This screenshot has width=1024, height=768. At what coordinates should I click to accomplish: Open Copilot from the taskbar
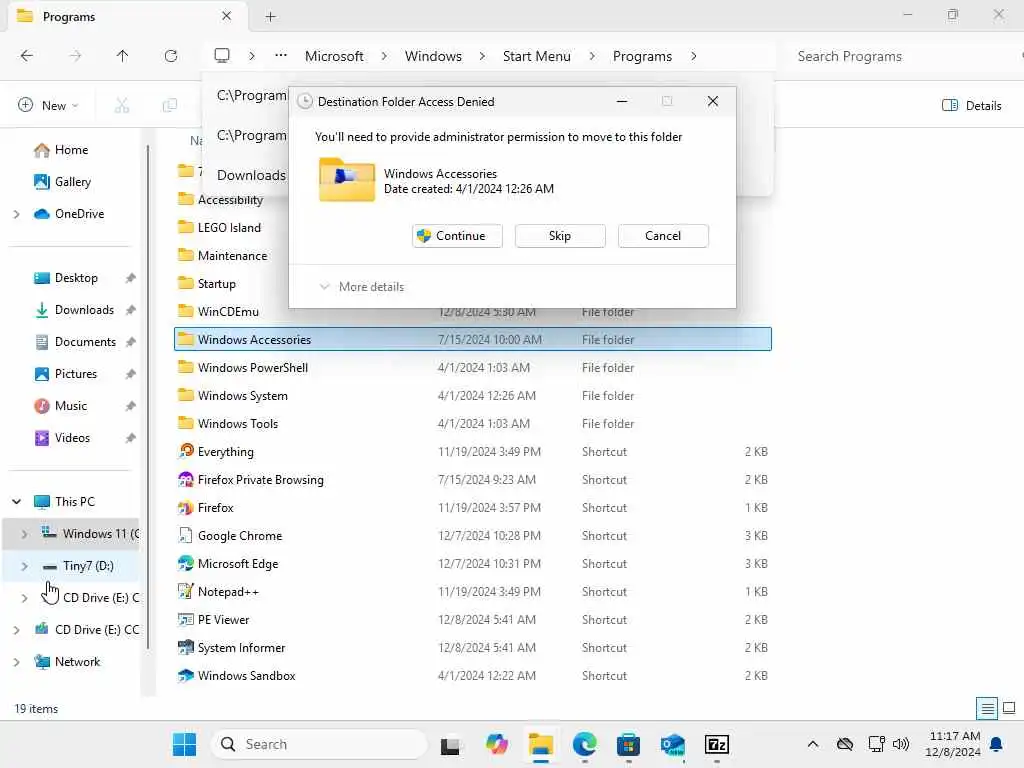click(x=496, y=744)
